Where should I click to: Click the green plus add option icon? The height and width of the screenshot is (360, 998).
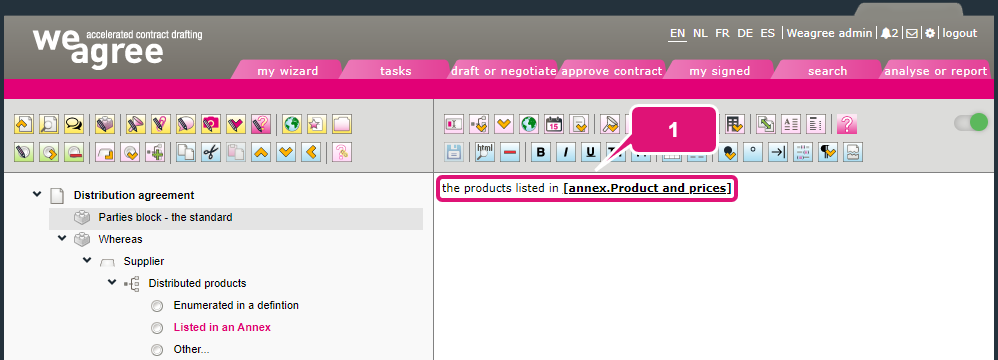pyautogui.click(x=155, y=151)
